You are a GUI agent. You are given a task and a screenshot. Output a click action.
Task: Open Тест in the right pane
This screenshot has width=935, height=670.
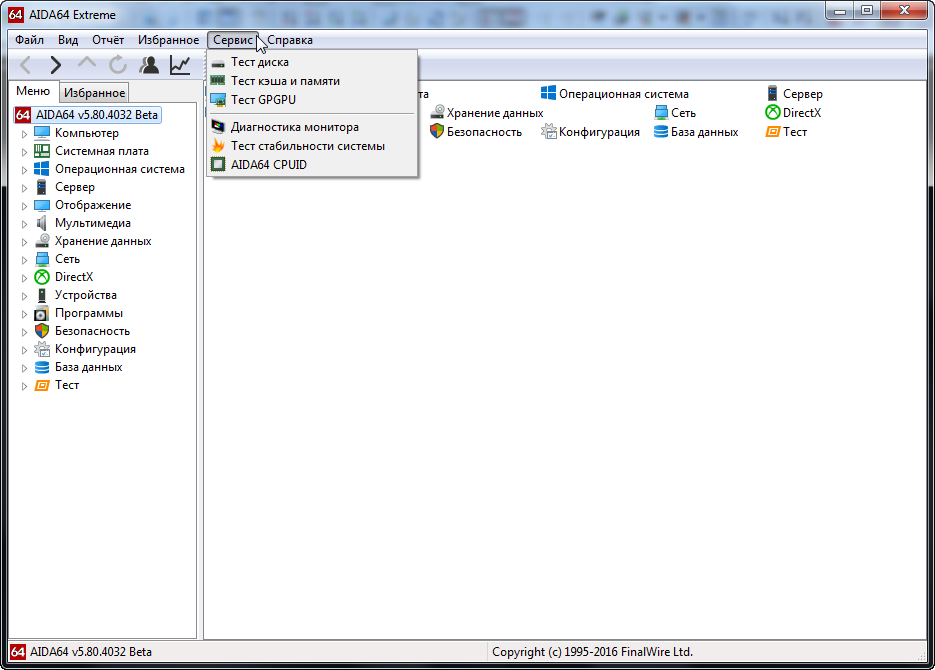click(x=786, y=132)
